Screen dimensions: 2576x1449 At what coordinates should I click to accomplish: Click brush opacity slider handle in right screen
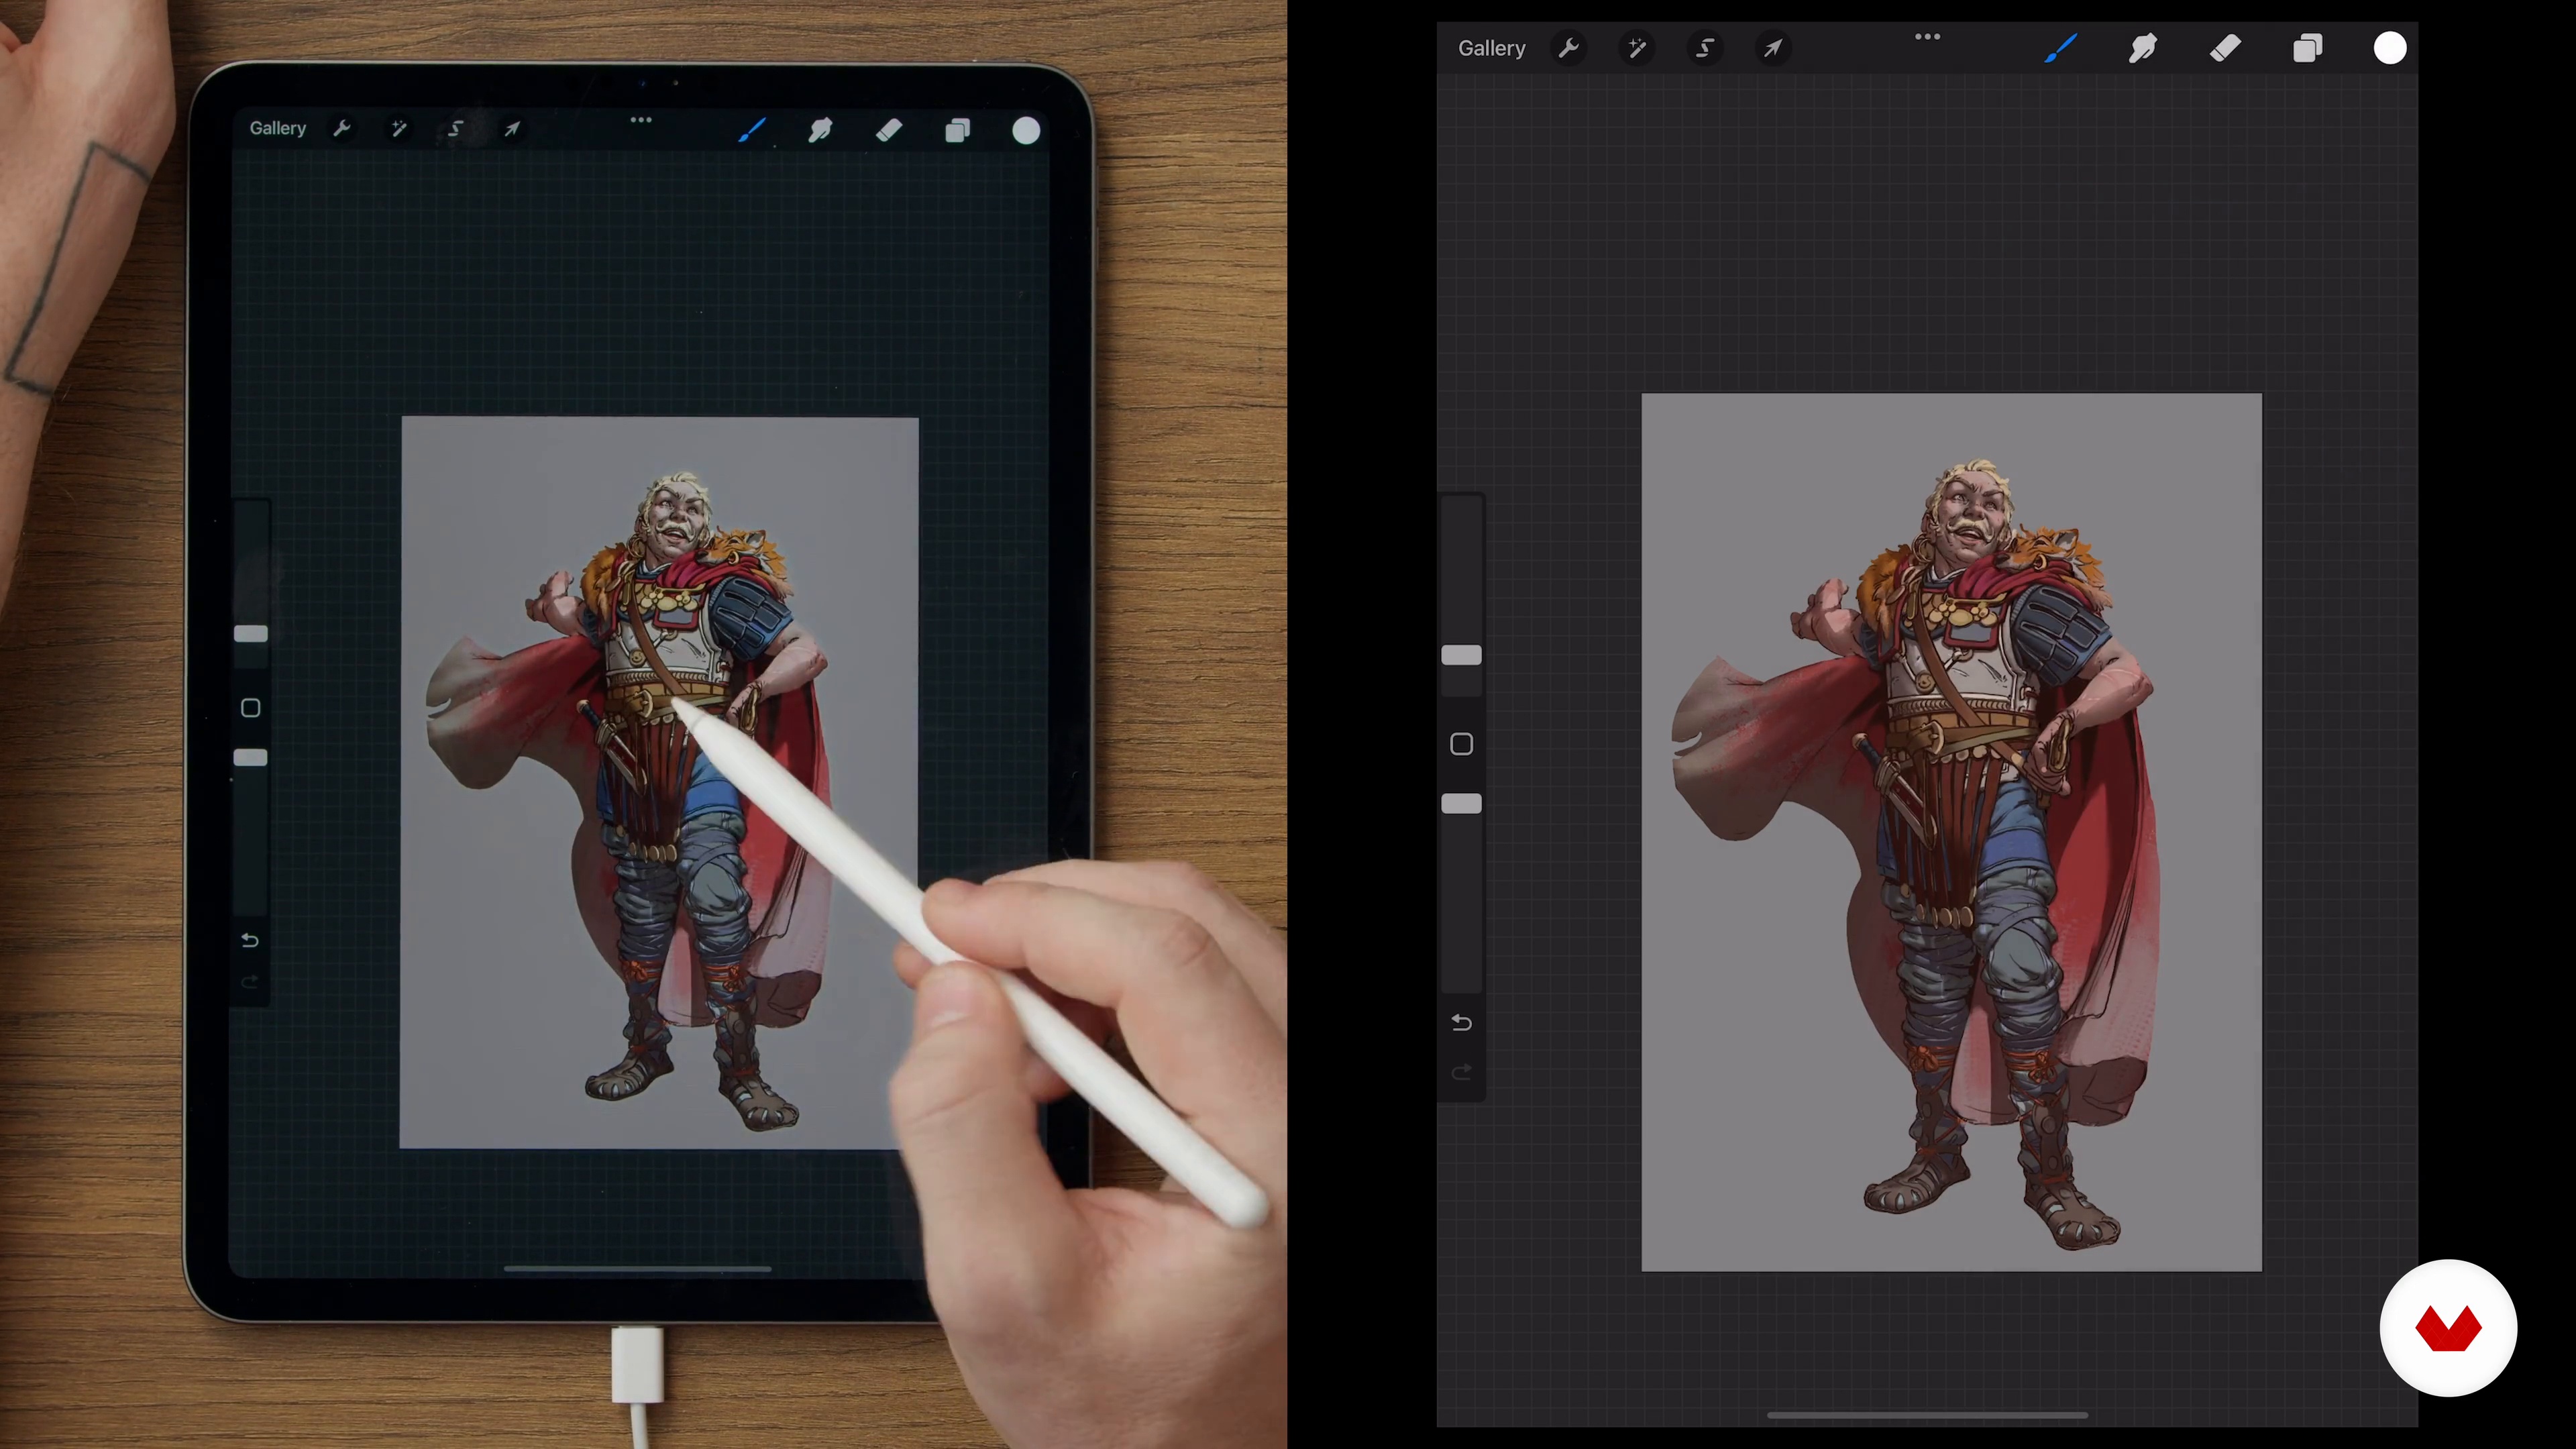click(1461, 804)
